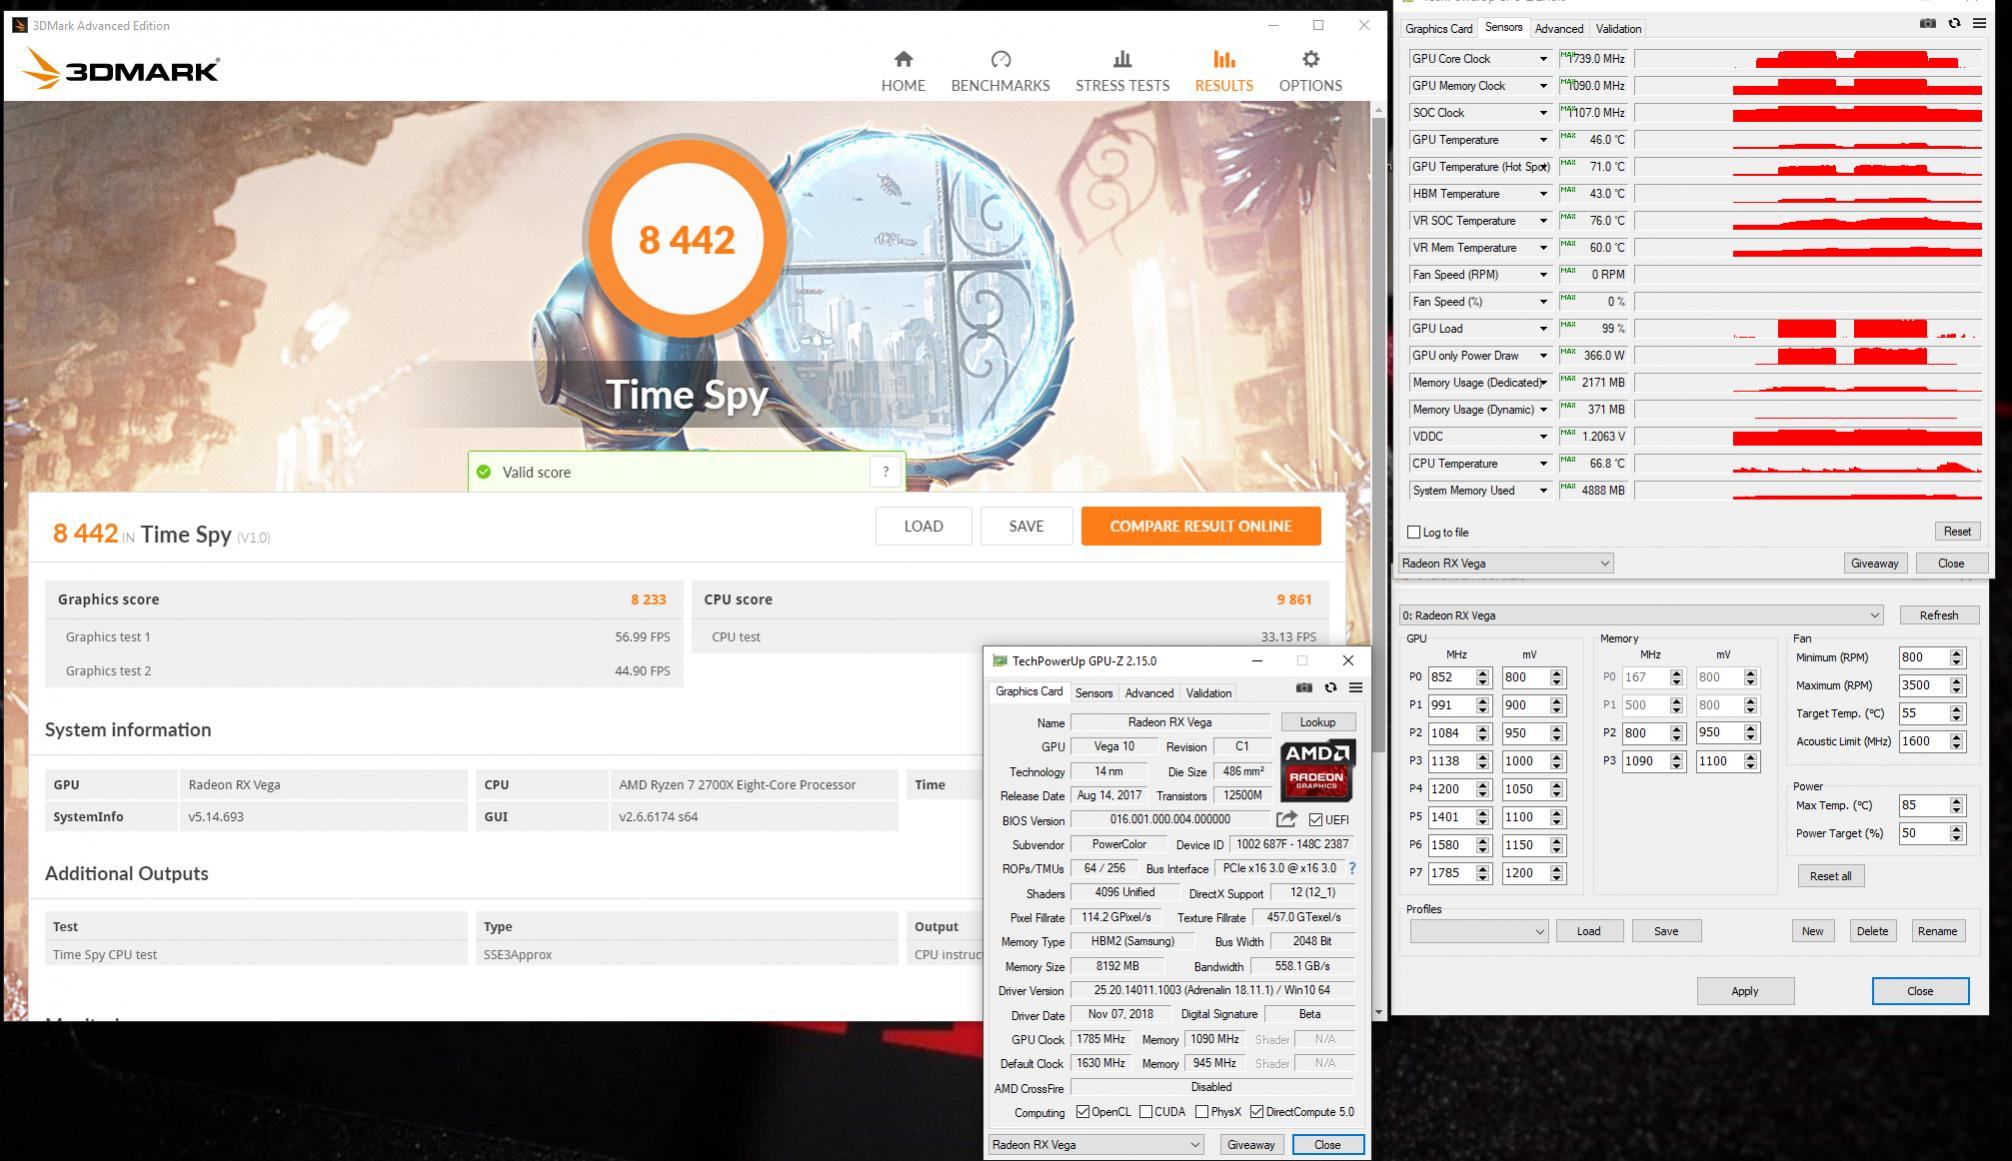2012x1161 pixels.
Task: Open the Options gear icon
Action: 1310,60
